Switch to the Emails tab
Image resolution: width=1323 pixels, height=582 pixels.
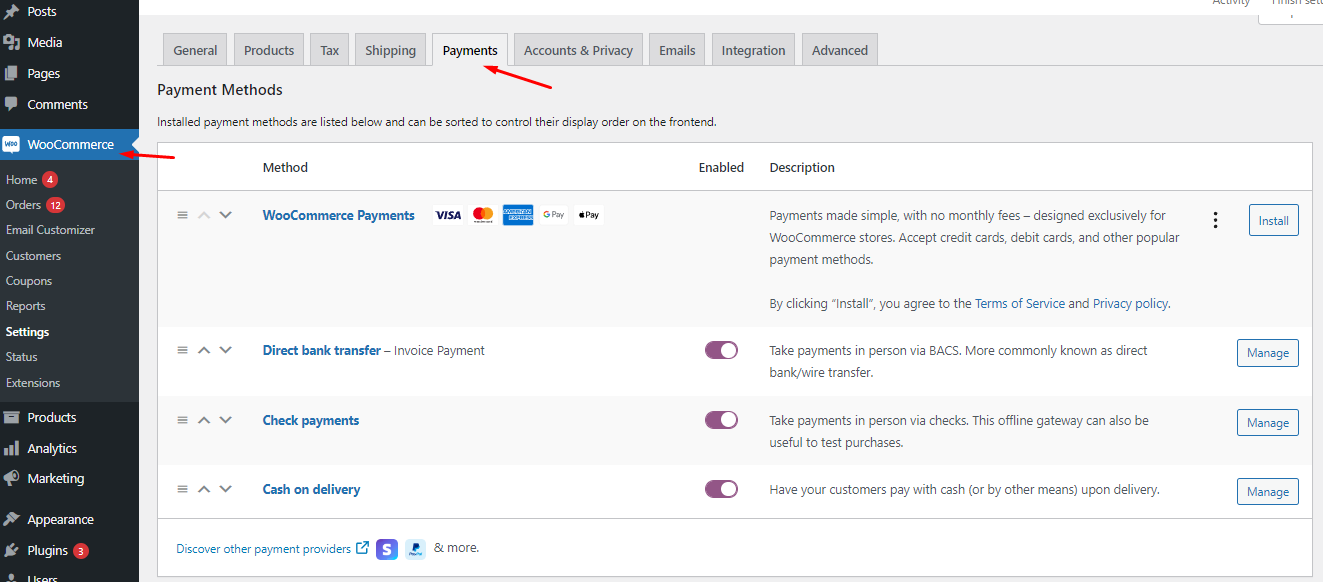pyautogui.click(x=677, y=50)
